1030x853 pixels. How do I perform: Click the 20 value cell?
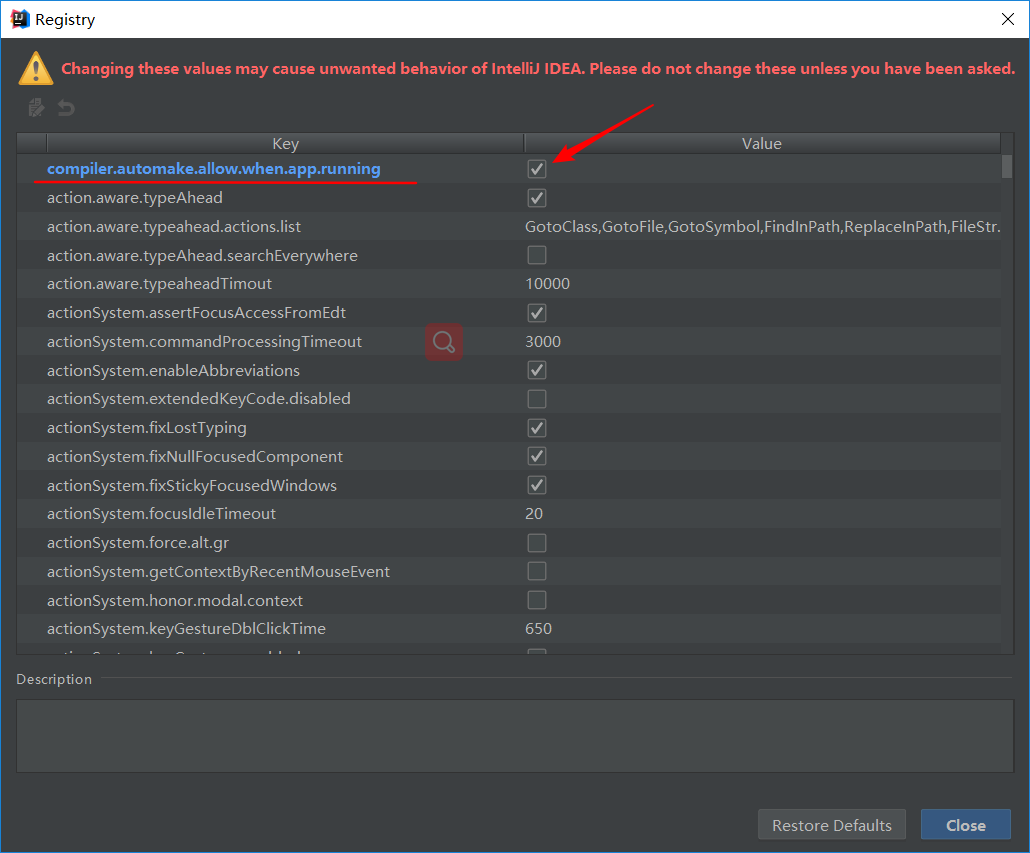click(x=763, y=514)
